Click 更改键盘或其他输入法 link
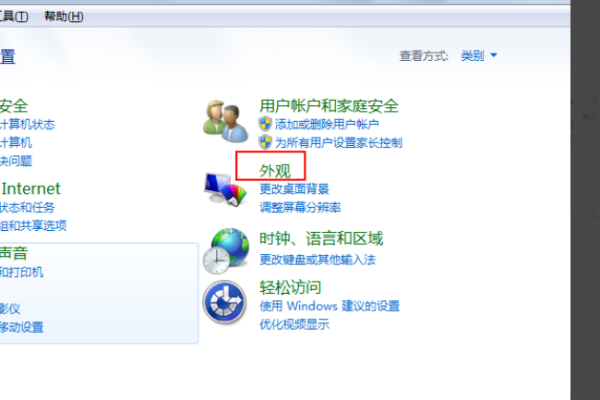Screen dimensions: 600x400 [x=318, y=260]
